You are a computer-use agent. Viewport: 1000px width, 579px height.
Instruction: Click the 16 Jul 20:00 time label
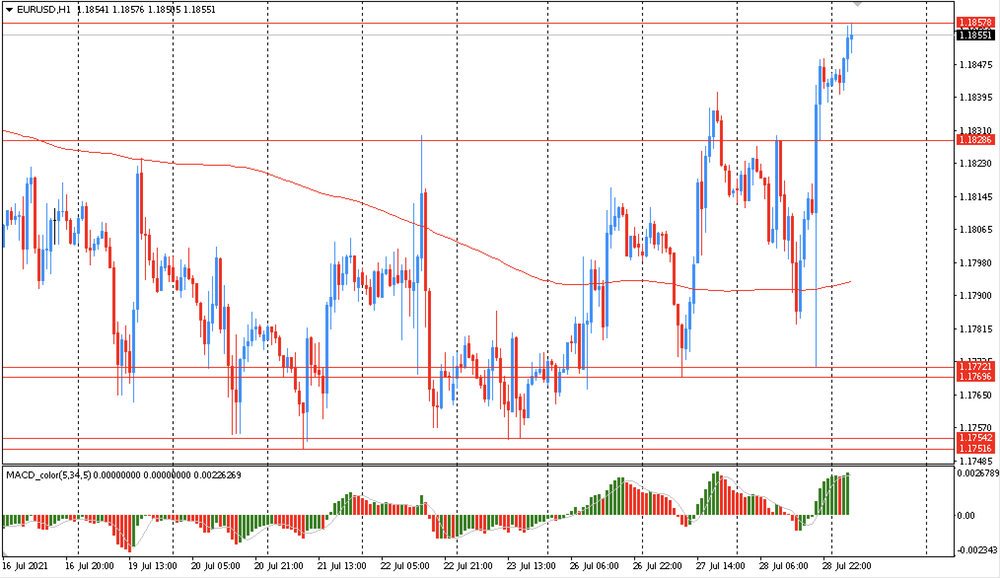coord(89,566)
